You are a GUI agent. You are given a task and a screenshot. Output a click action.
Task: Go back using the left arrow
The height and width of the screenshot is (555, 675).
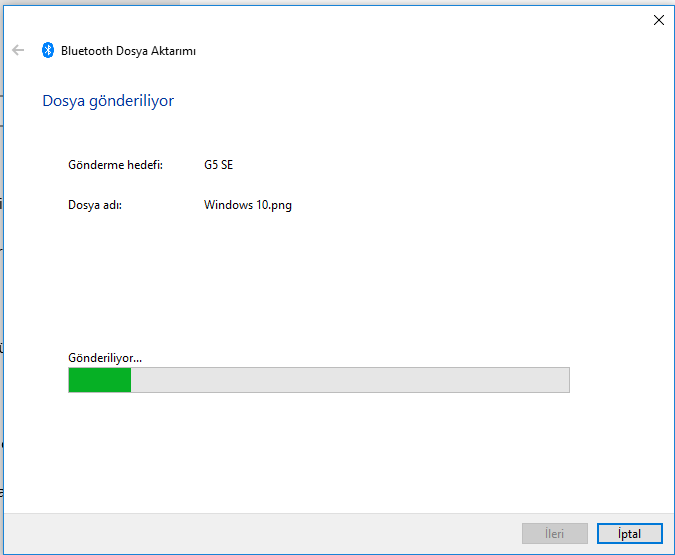pyautogui.click(x=18, y=50)
